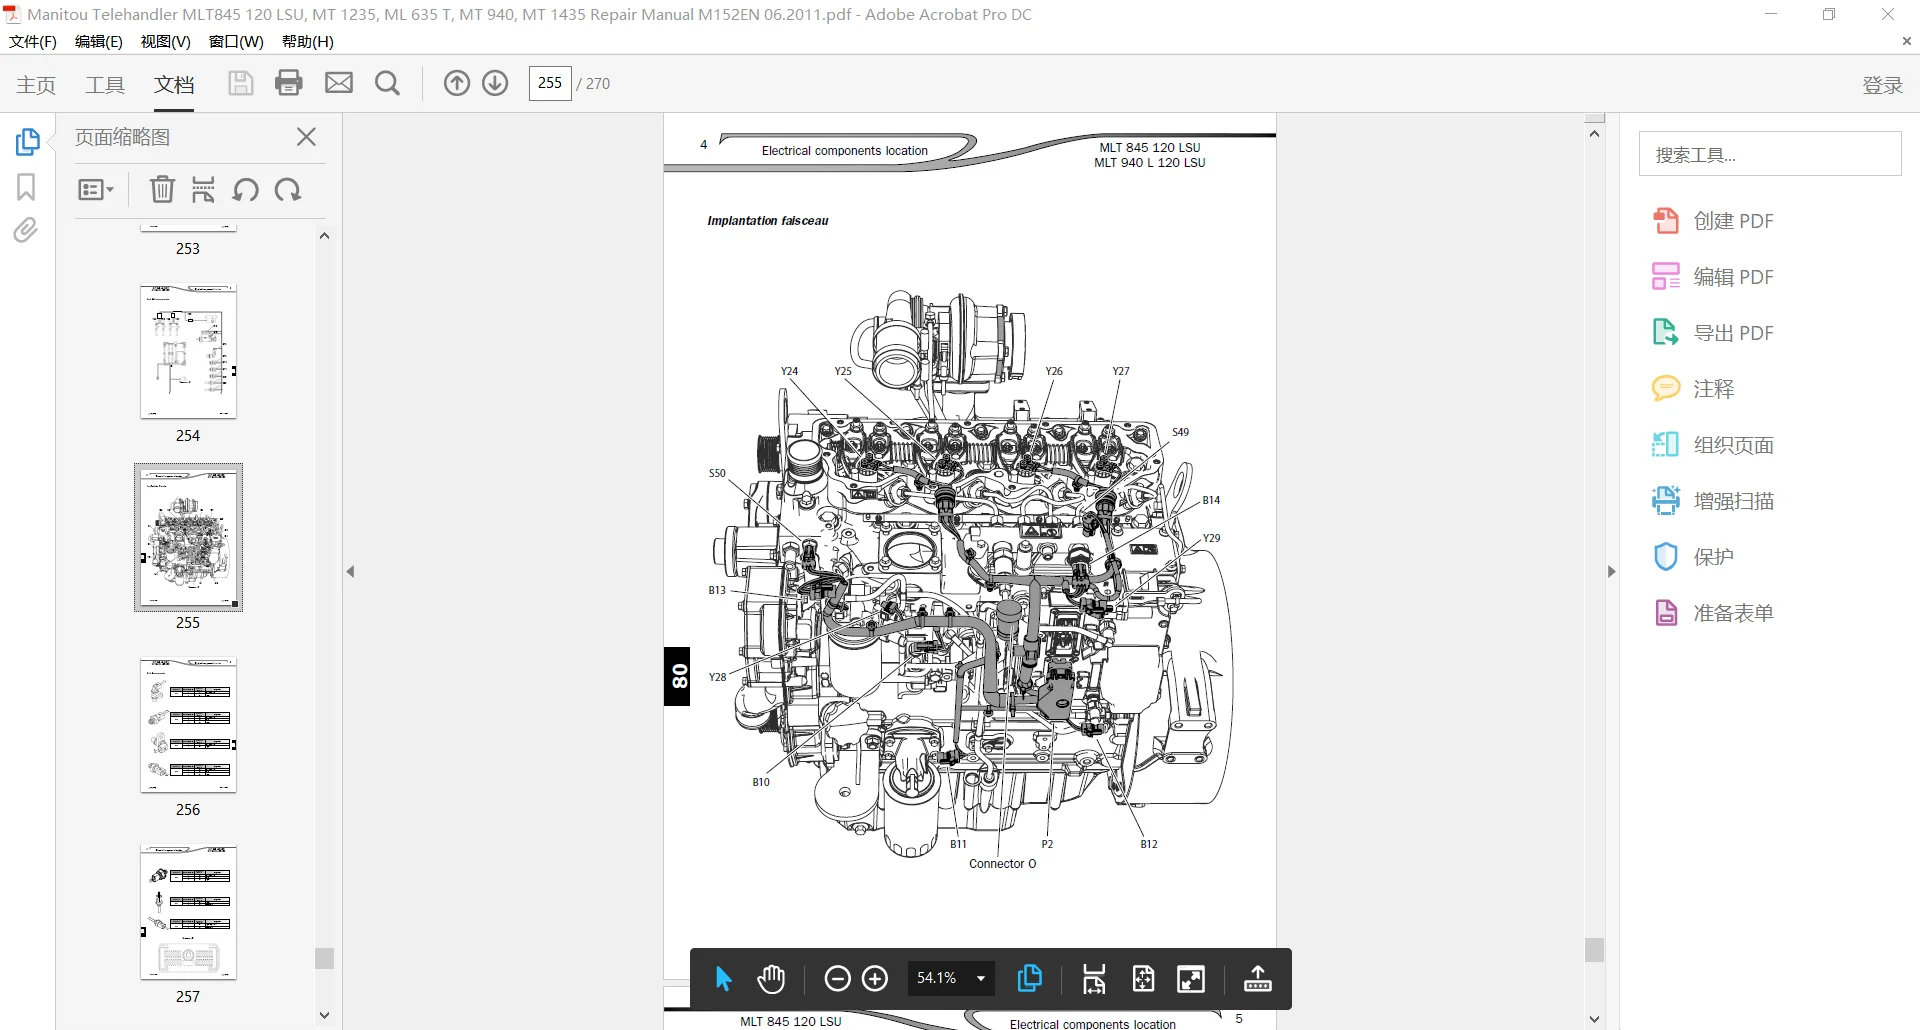Viewport: 1920px width, 1030px height.
Task: Send file by email envelope icon
Action: pyautogui.click(x=339, y=83)
